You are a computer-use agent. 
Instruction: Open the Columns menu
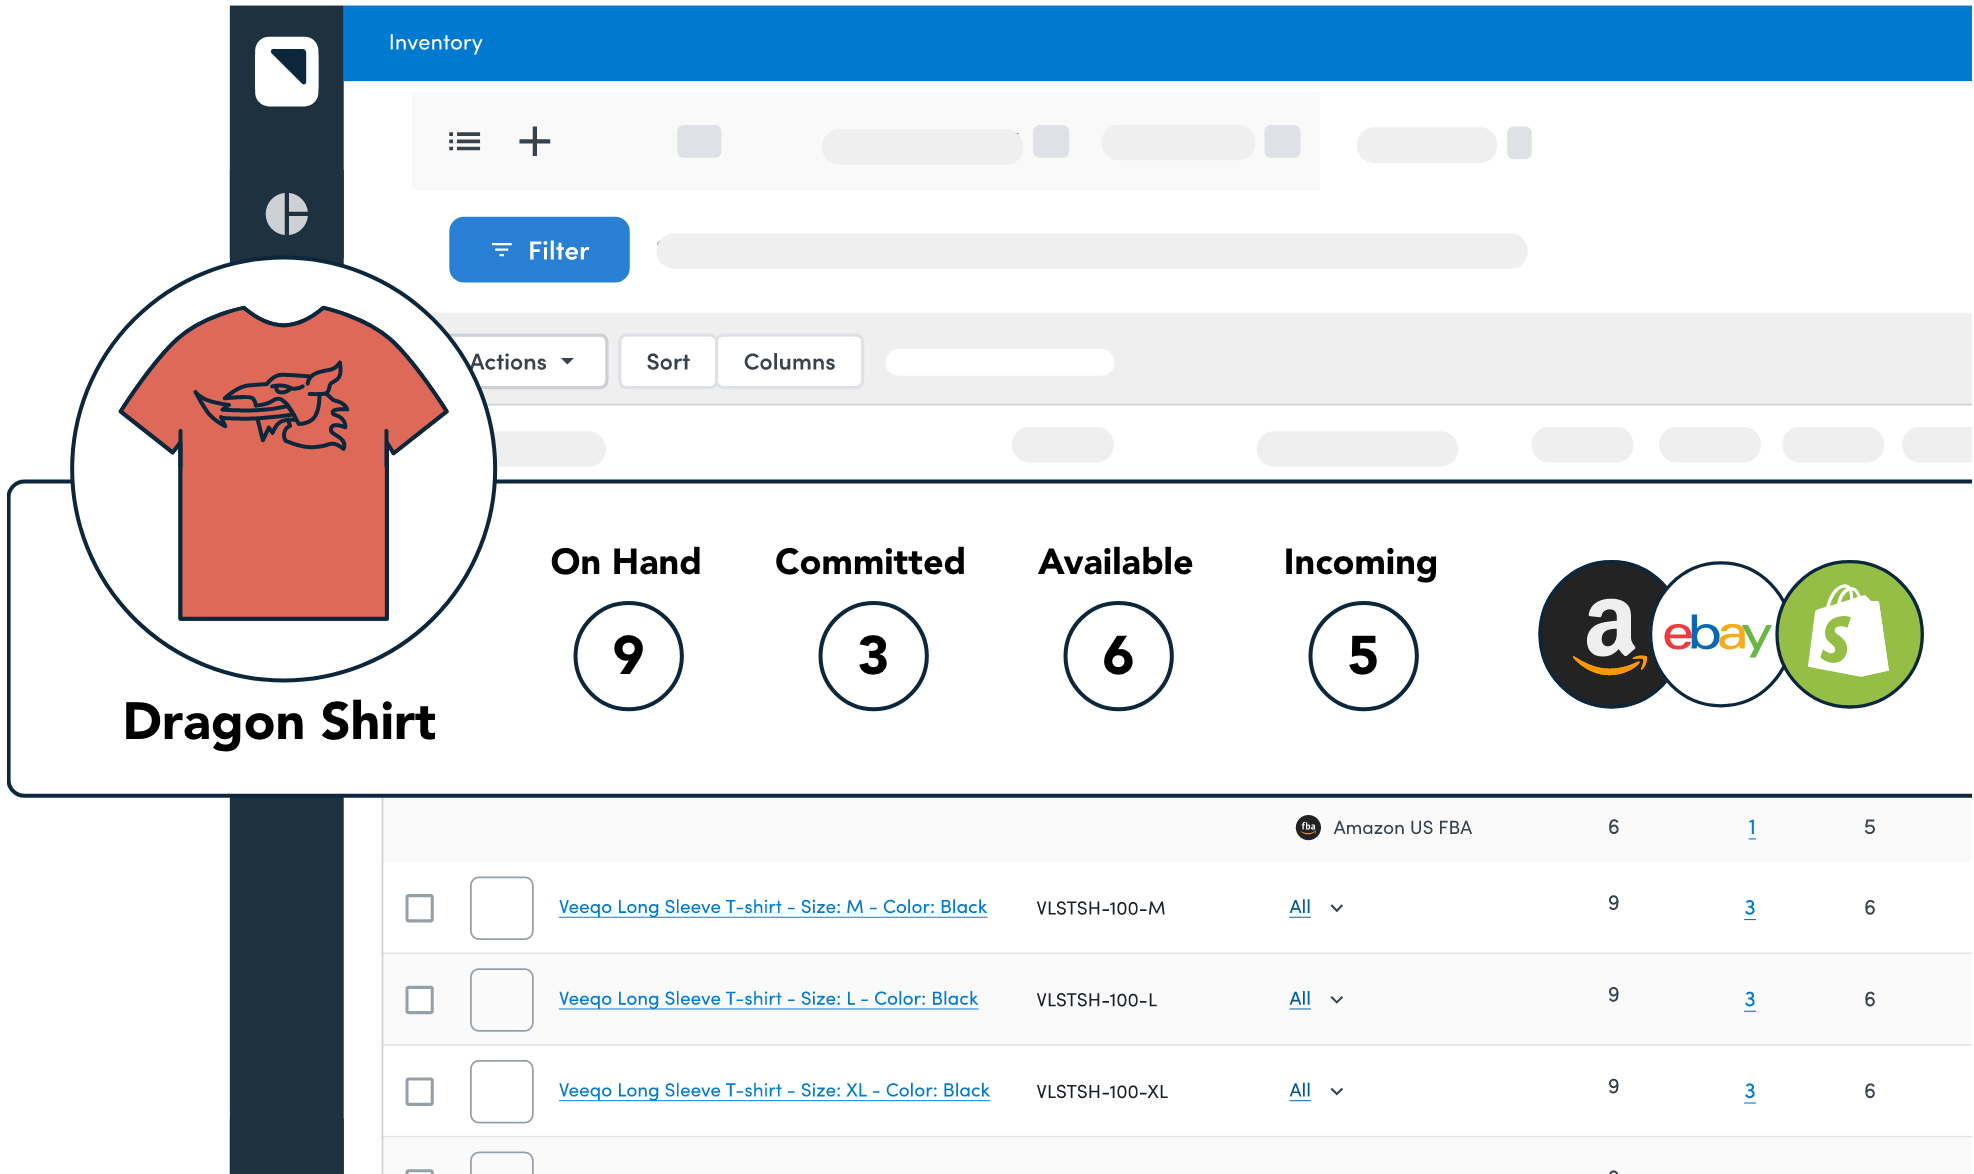tap(789, 361)
